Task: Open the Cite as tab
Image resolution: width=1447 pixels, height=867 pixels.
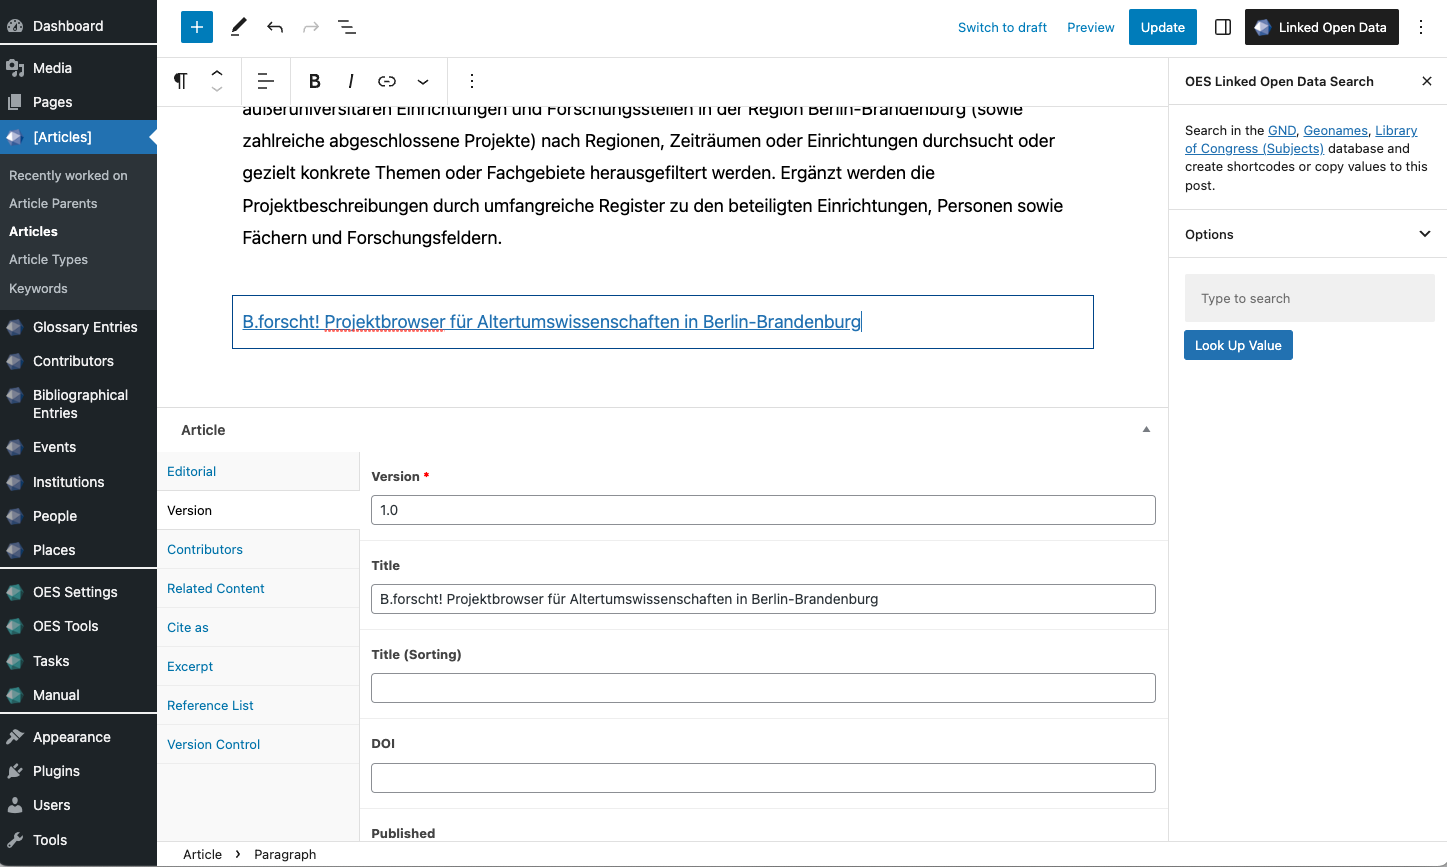Action: click(258, 627)
